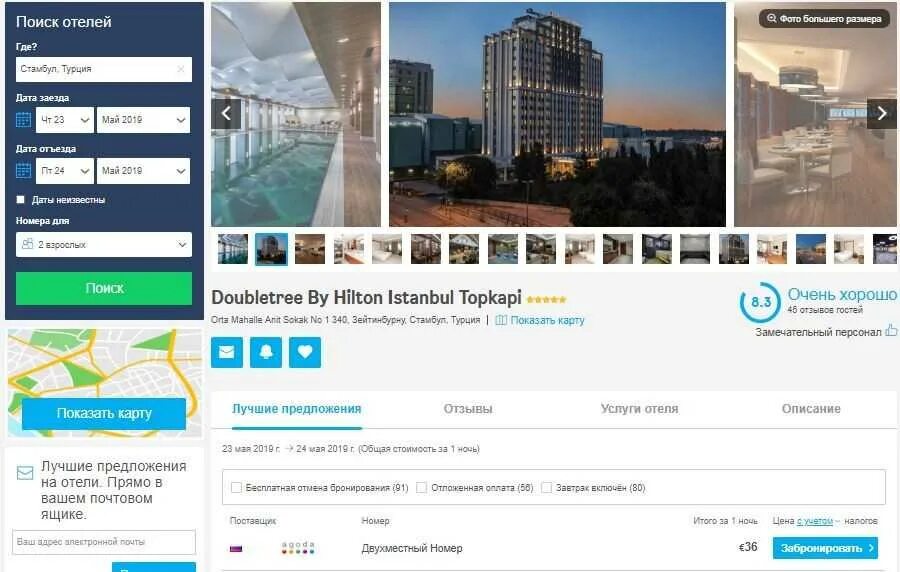This screenshot has width=900, height=572.
Task: Click the Двухместный Номер room name
Action: 412,548
